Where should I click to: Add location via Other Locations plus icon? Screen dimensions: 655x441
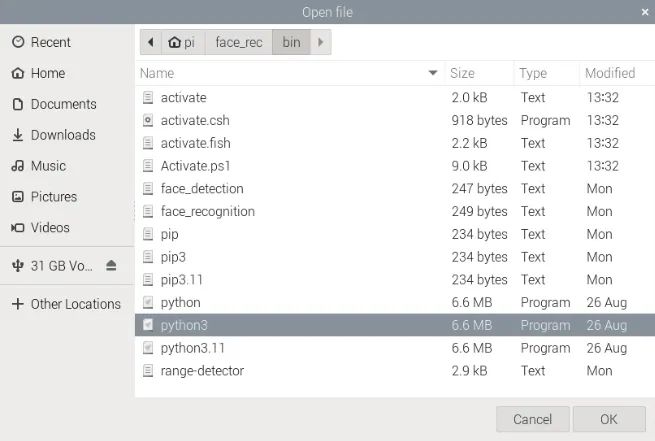18,304
